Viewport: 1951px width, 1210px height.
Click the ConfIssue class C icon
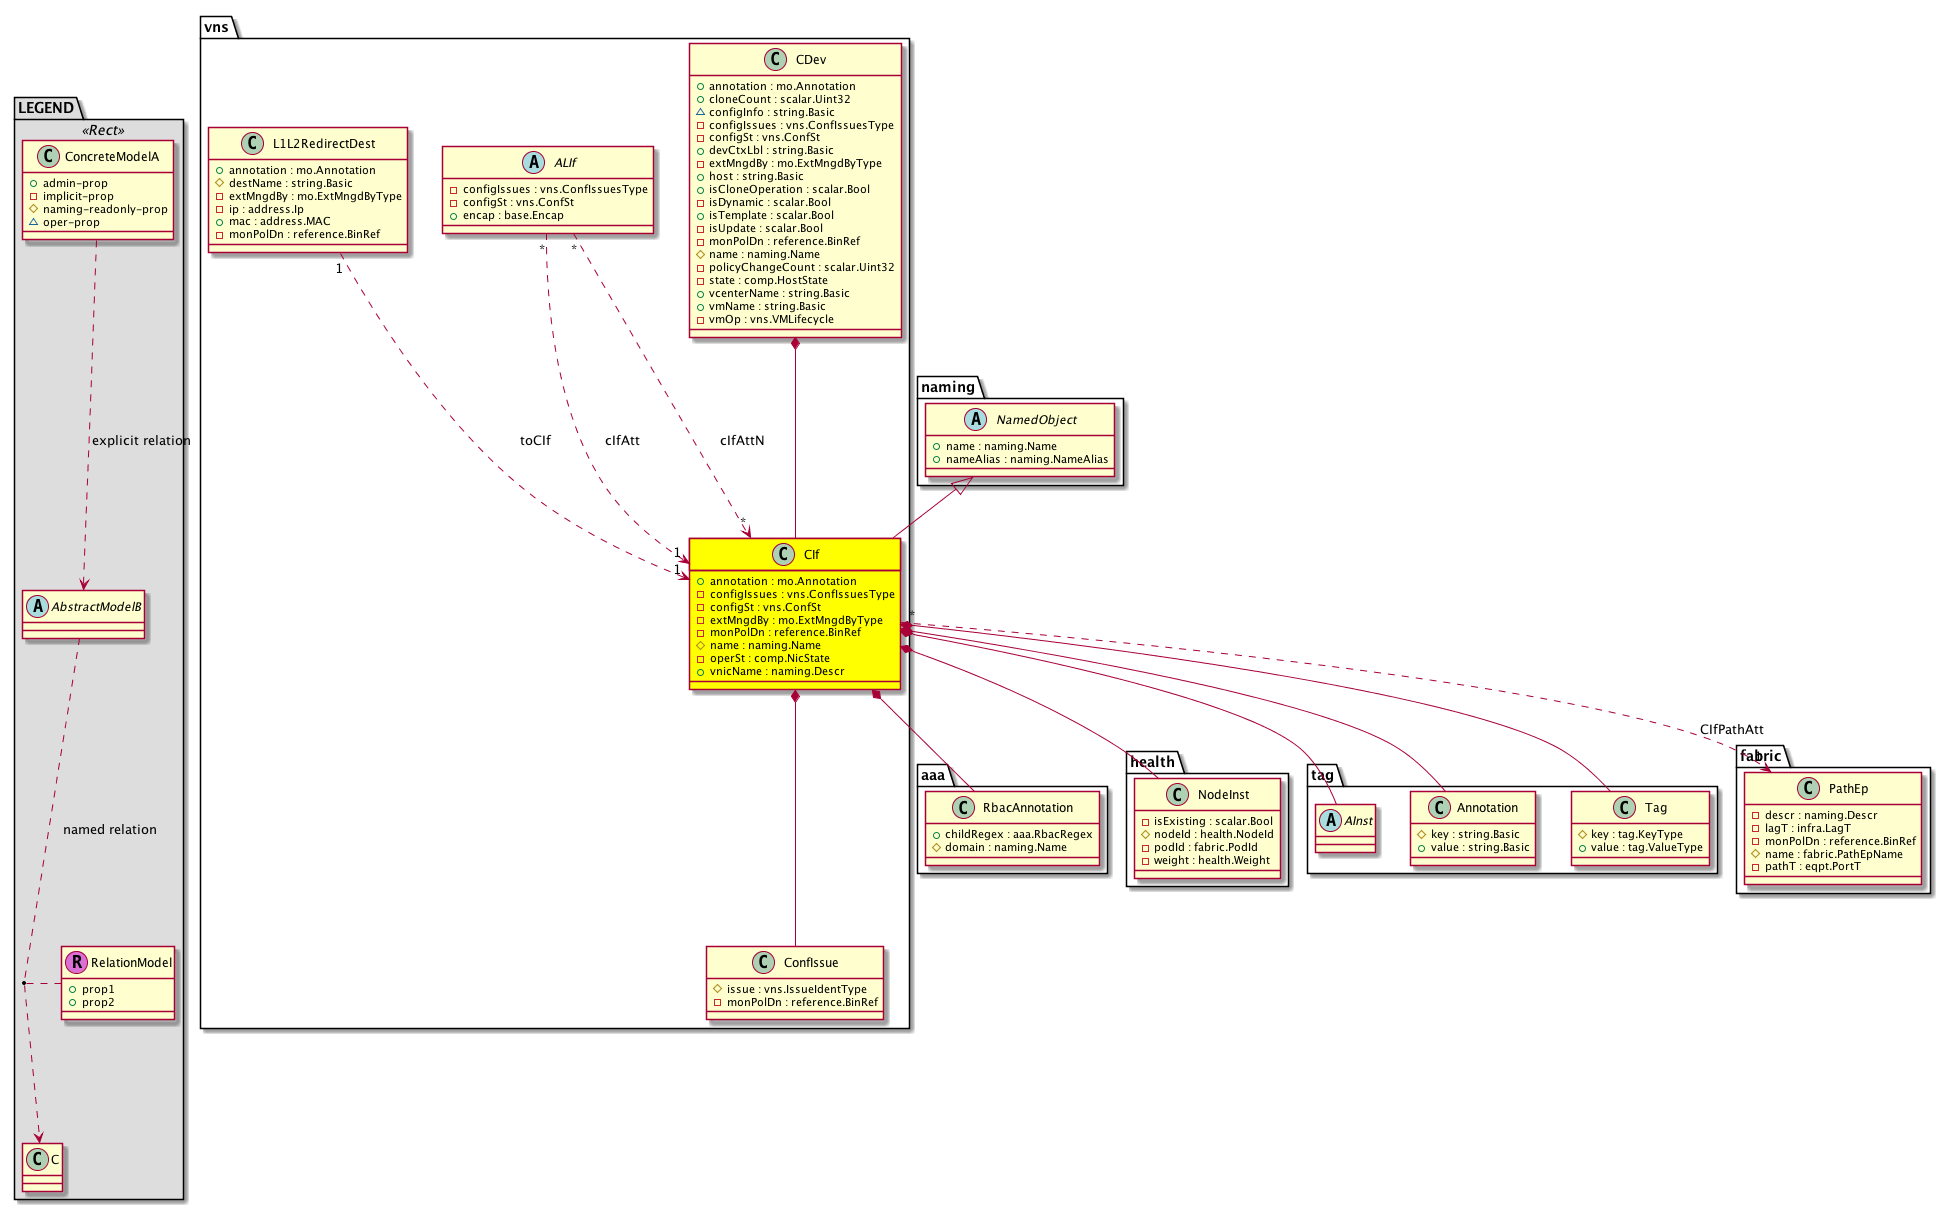[x=763, y=962]
